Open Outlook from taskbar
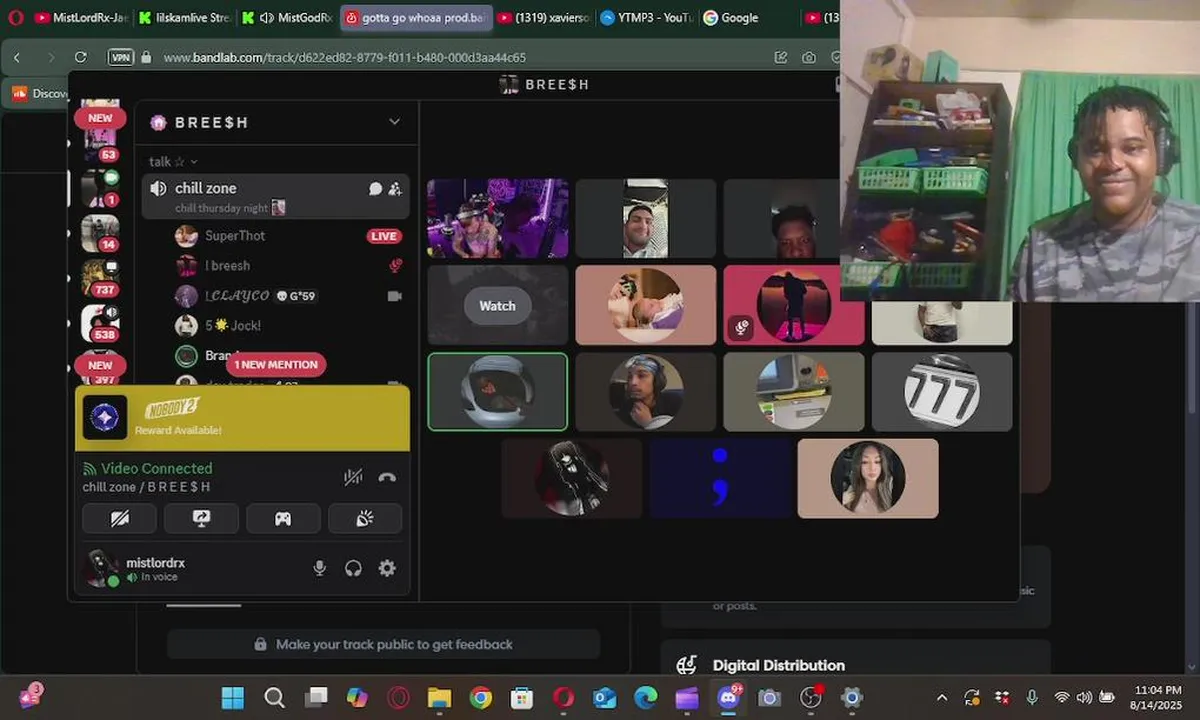Screen dimensions: 1200x720 605,697
